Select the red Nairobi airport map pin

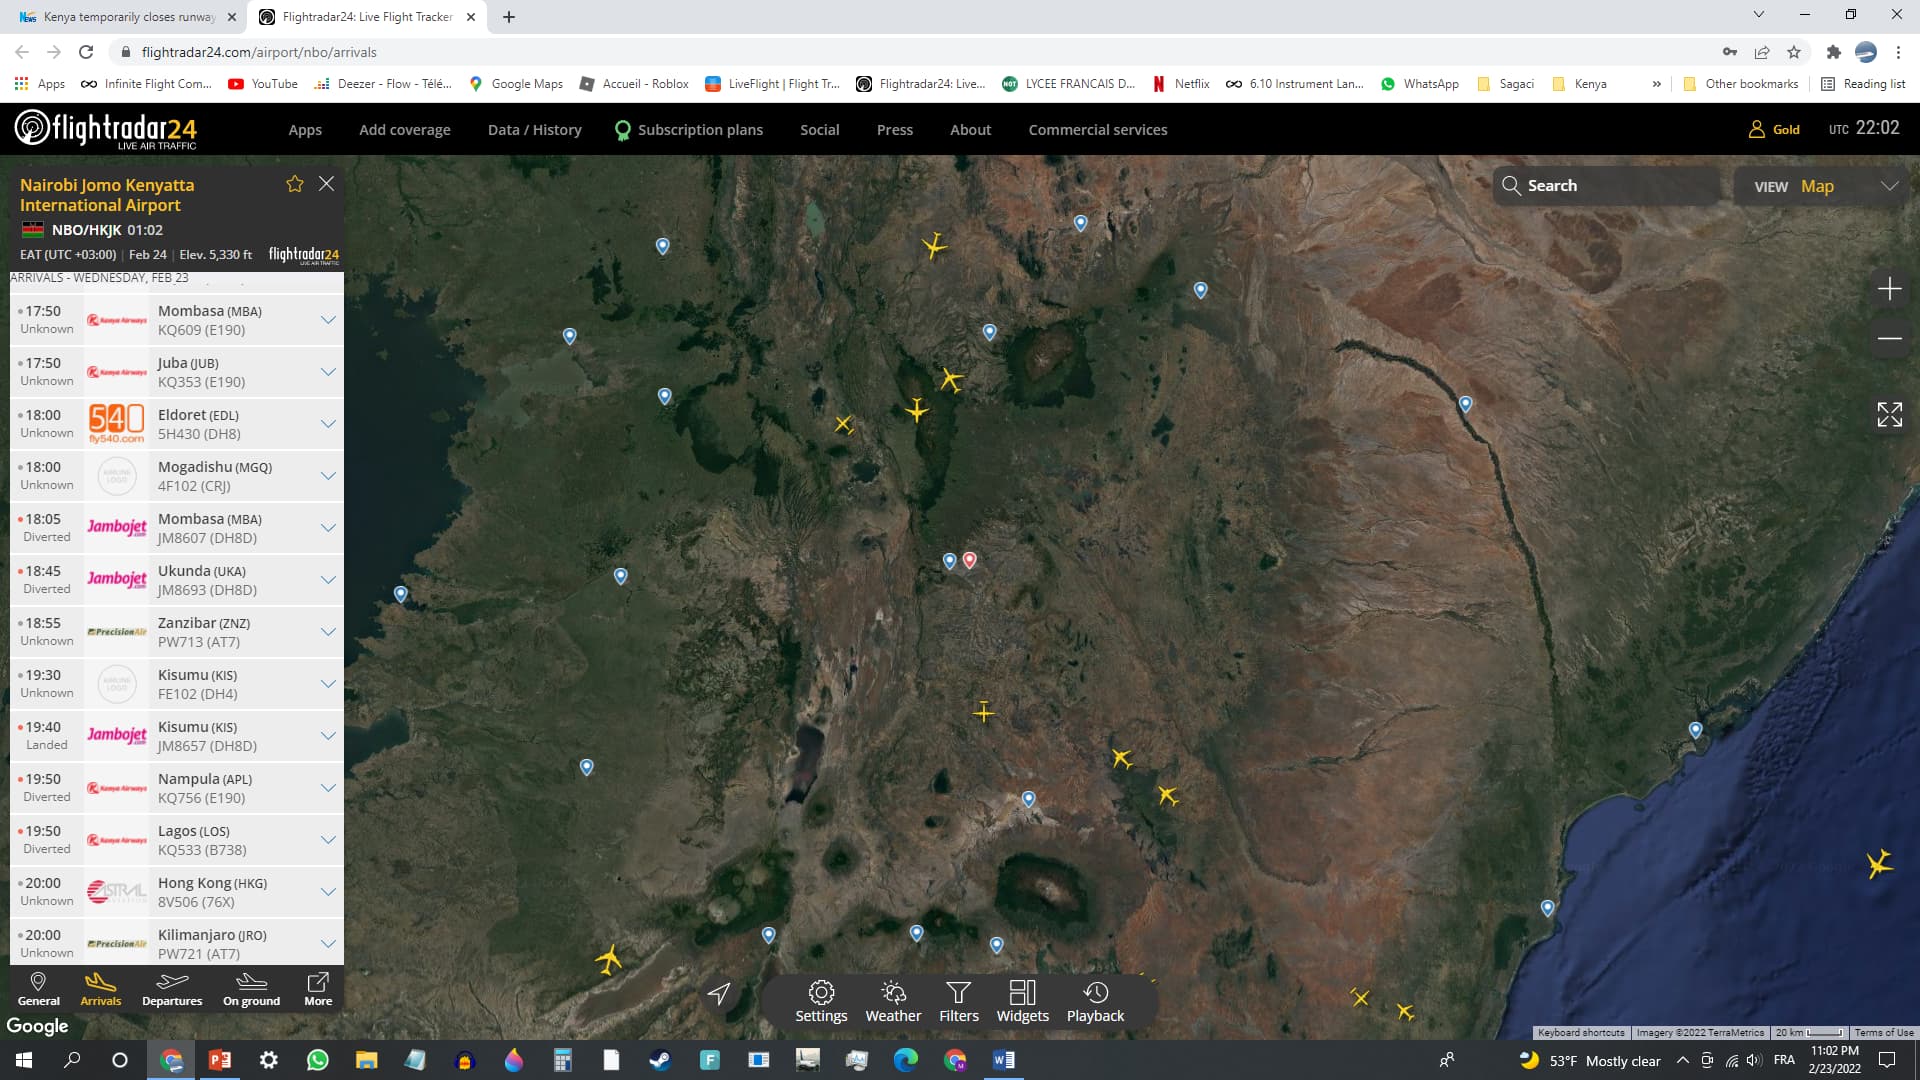pyautogui.click(x=969, y=560)
